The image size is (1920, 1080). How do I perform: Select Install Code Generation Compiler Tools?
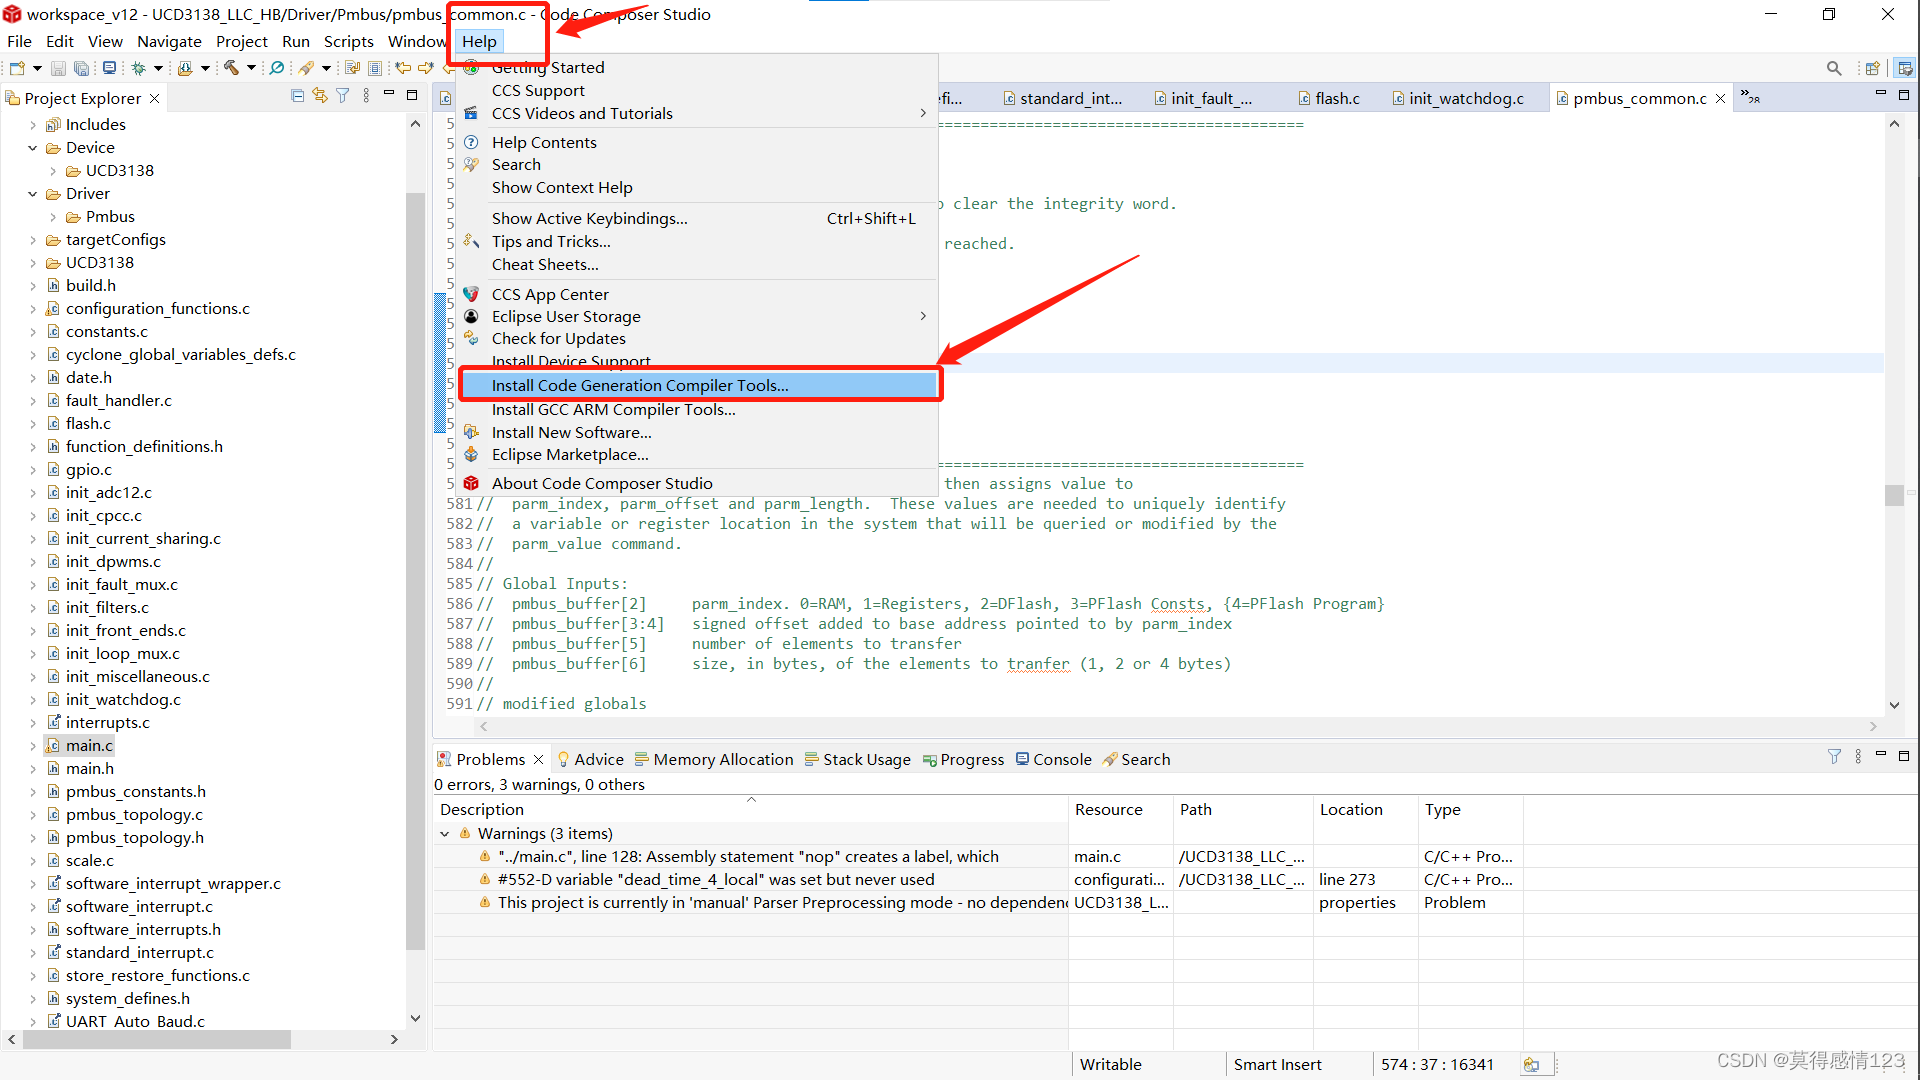640,386
